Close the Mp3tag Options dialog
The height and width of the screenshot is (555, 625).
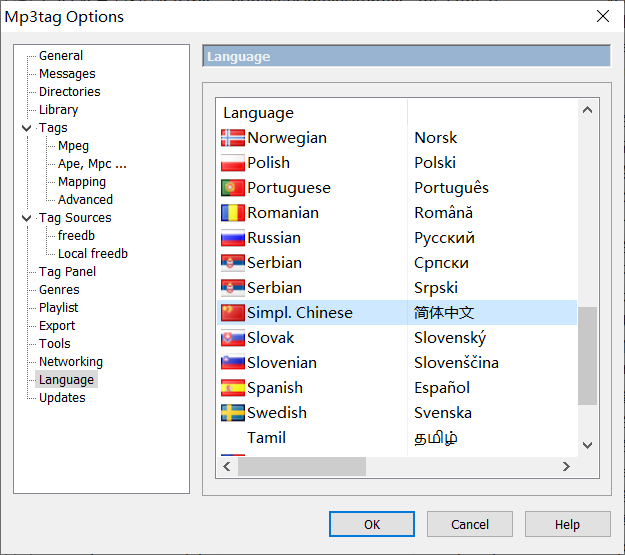[x=603, y=16]
